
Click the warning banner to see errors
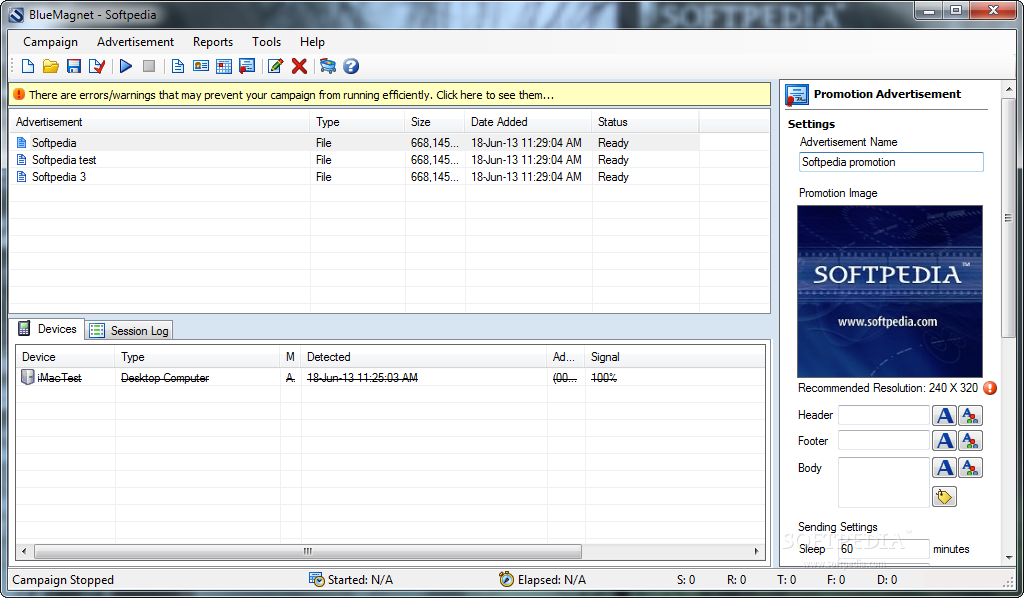[x=390, y=95]
